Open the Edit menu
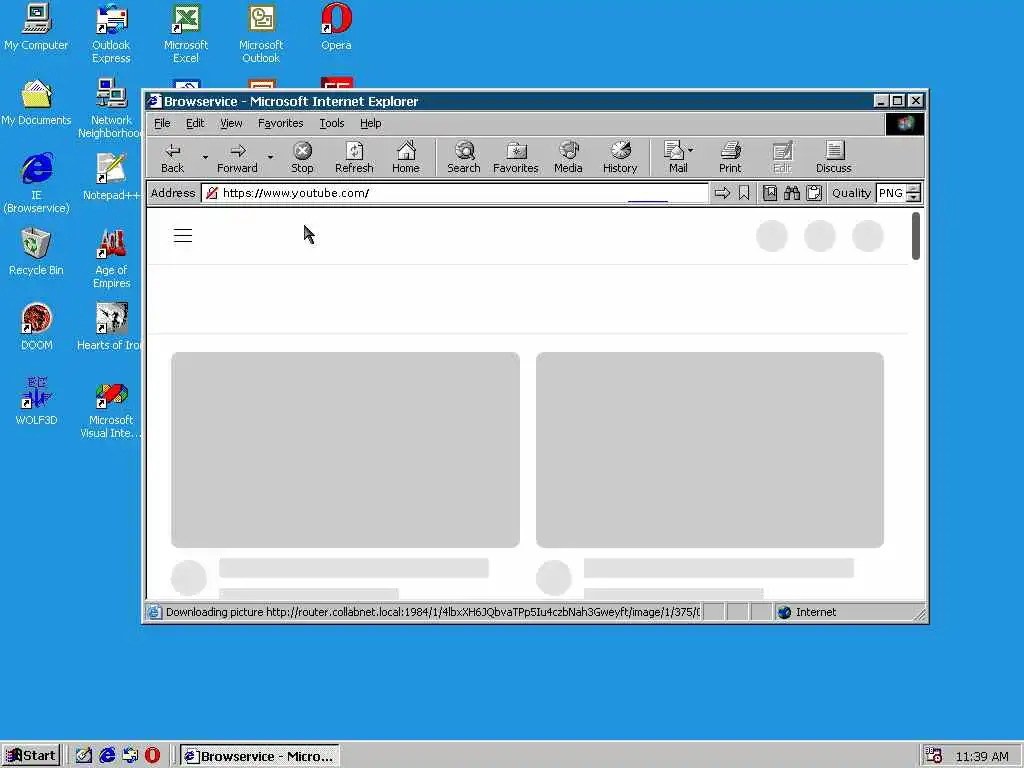 [x=195, y=123]
